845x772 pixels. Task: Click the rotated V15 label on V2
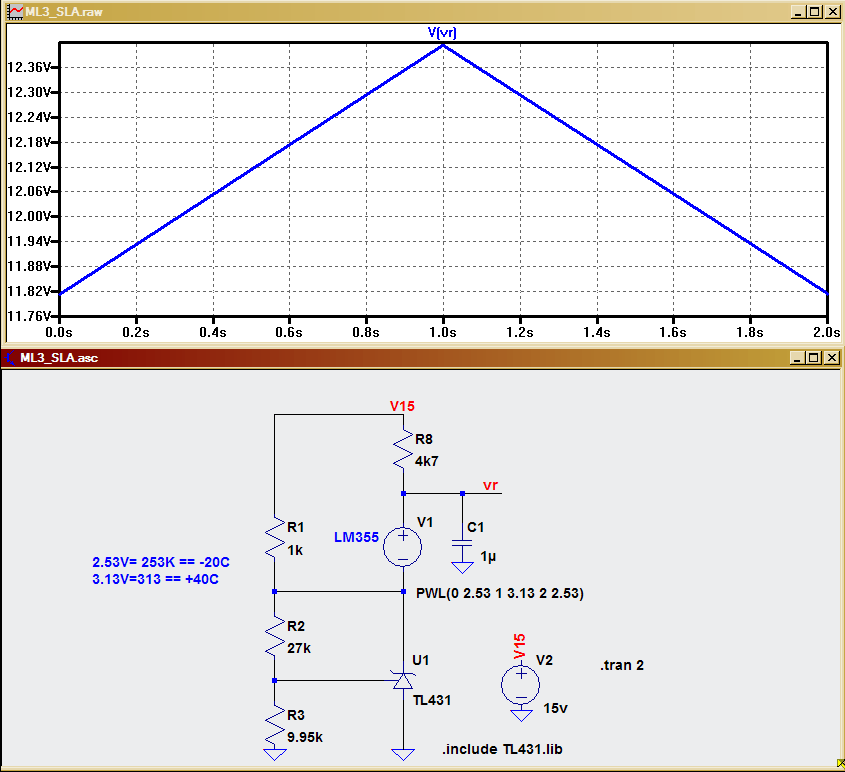click(519, 646)
